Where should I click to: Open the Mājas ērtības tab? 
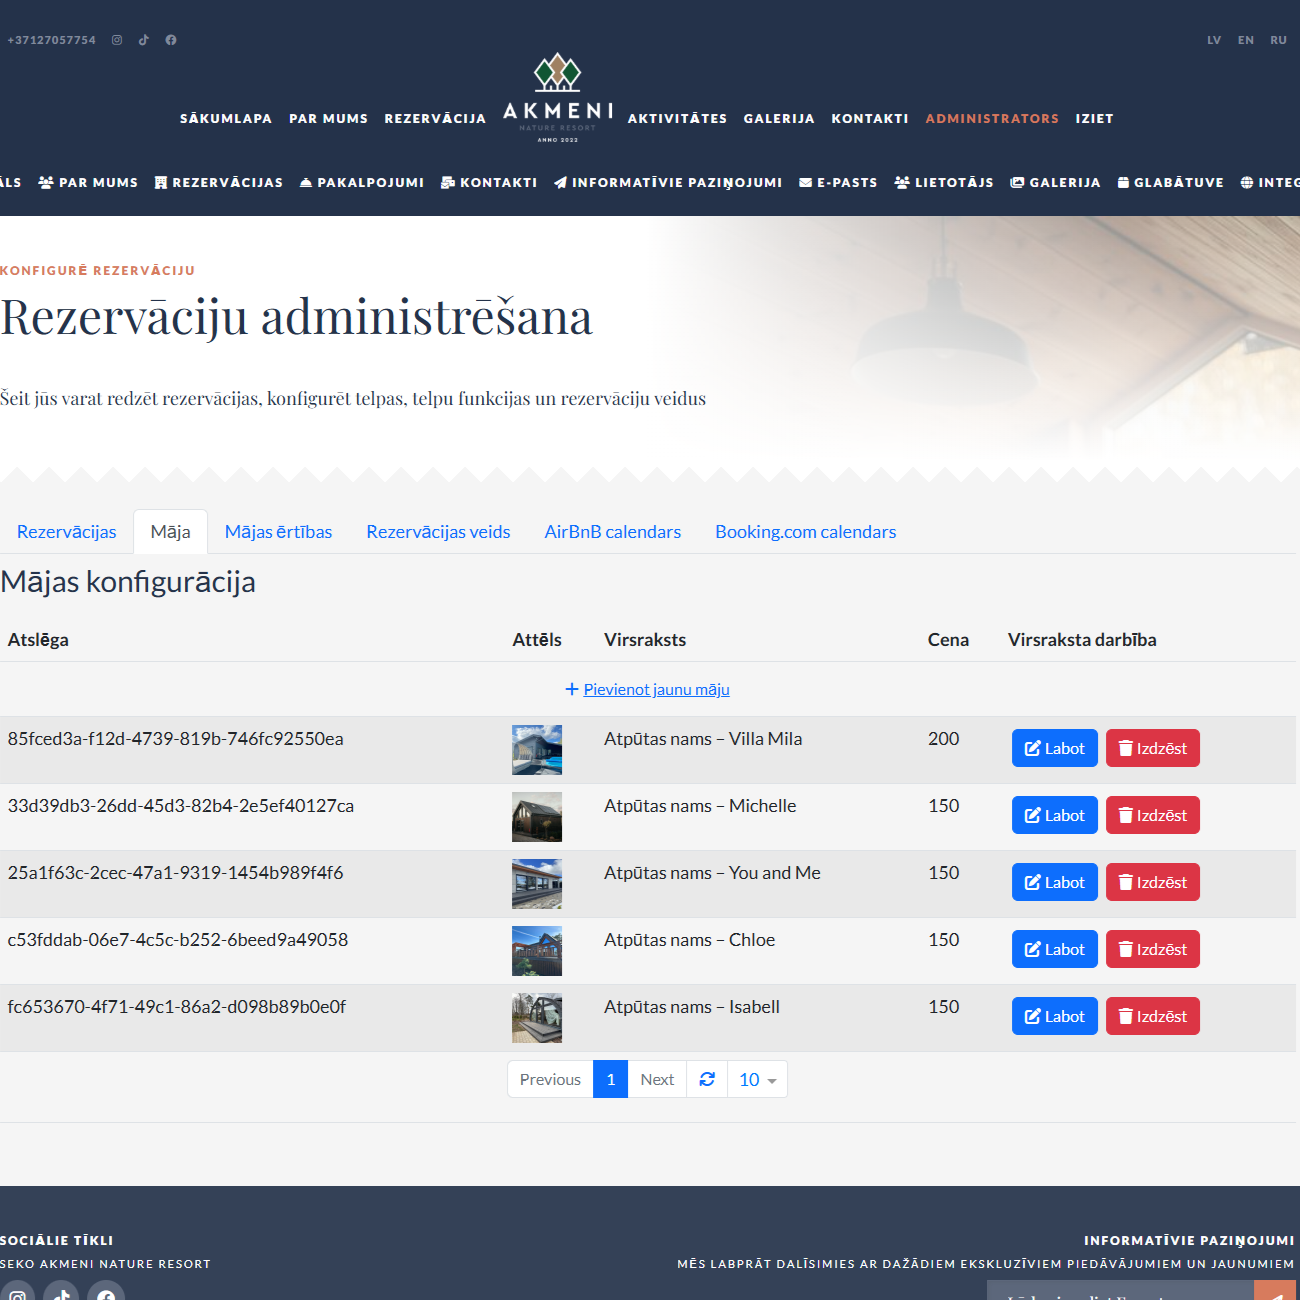pos(278,532)
